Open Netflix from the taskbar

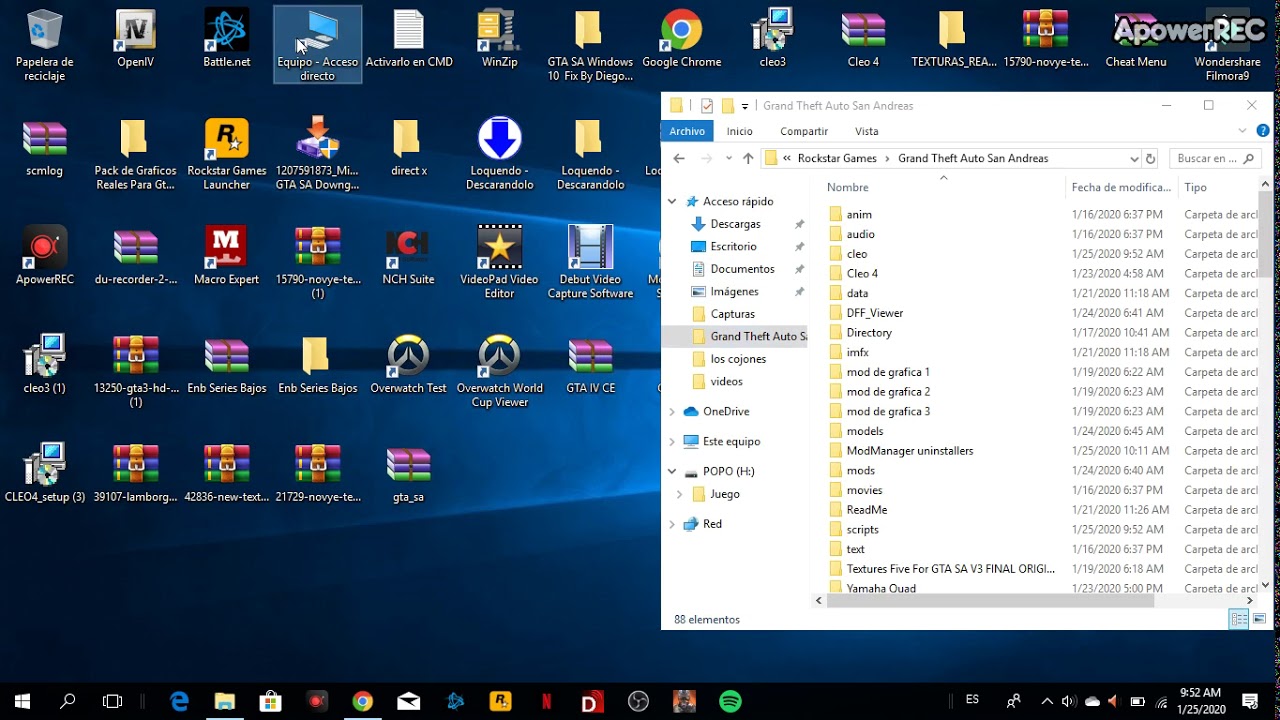(546, 702)
